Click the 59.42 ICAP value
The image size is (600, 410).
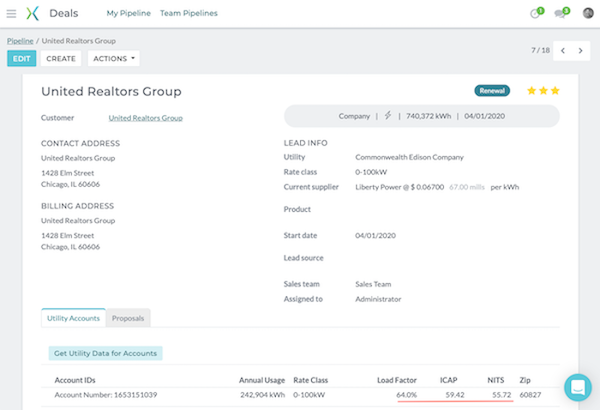[x=455, y=395]
